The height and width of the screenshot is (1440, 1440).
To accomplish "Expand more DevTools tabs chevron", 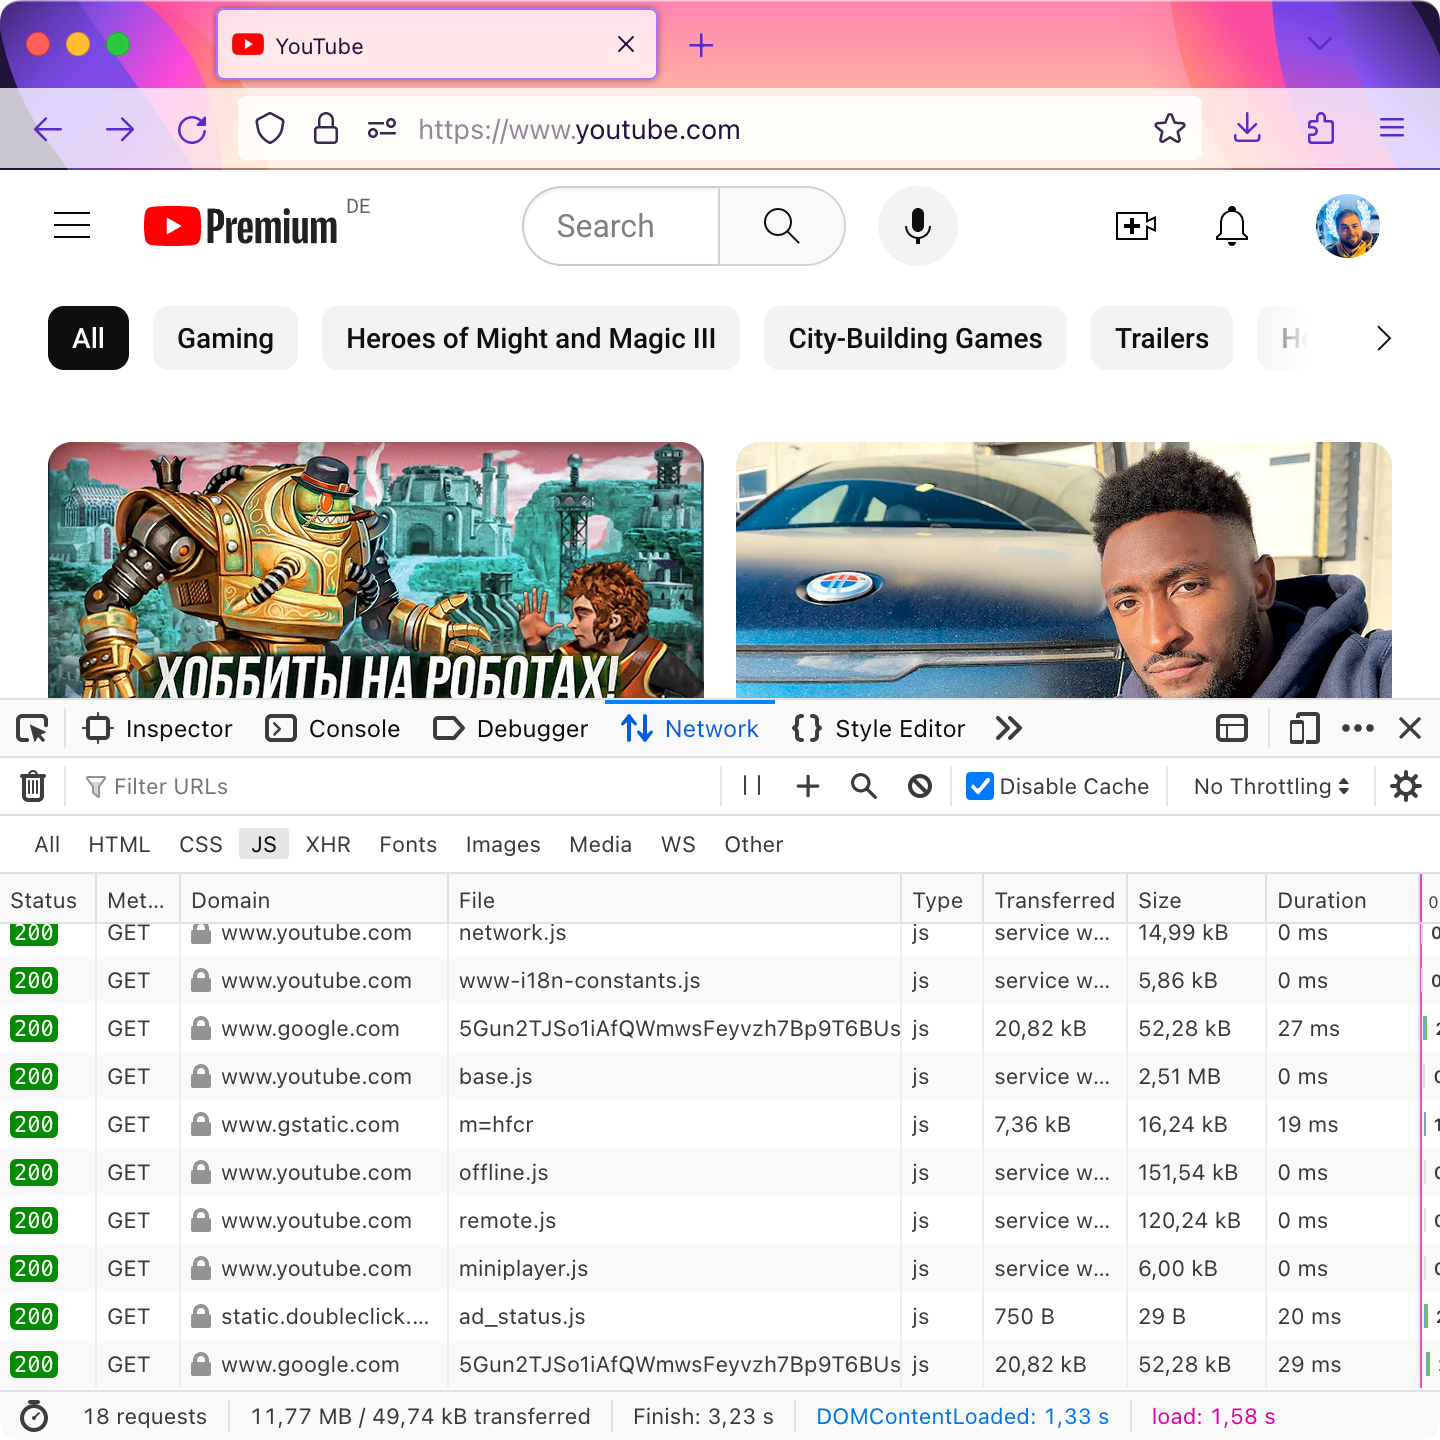I will click(1009, 729).
